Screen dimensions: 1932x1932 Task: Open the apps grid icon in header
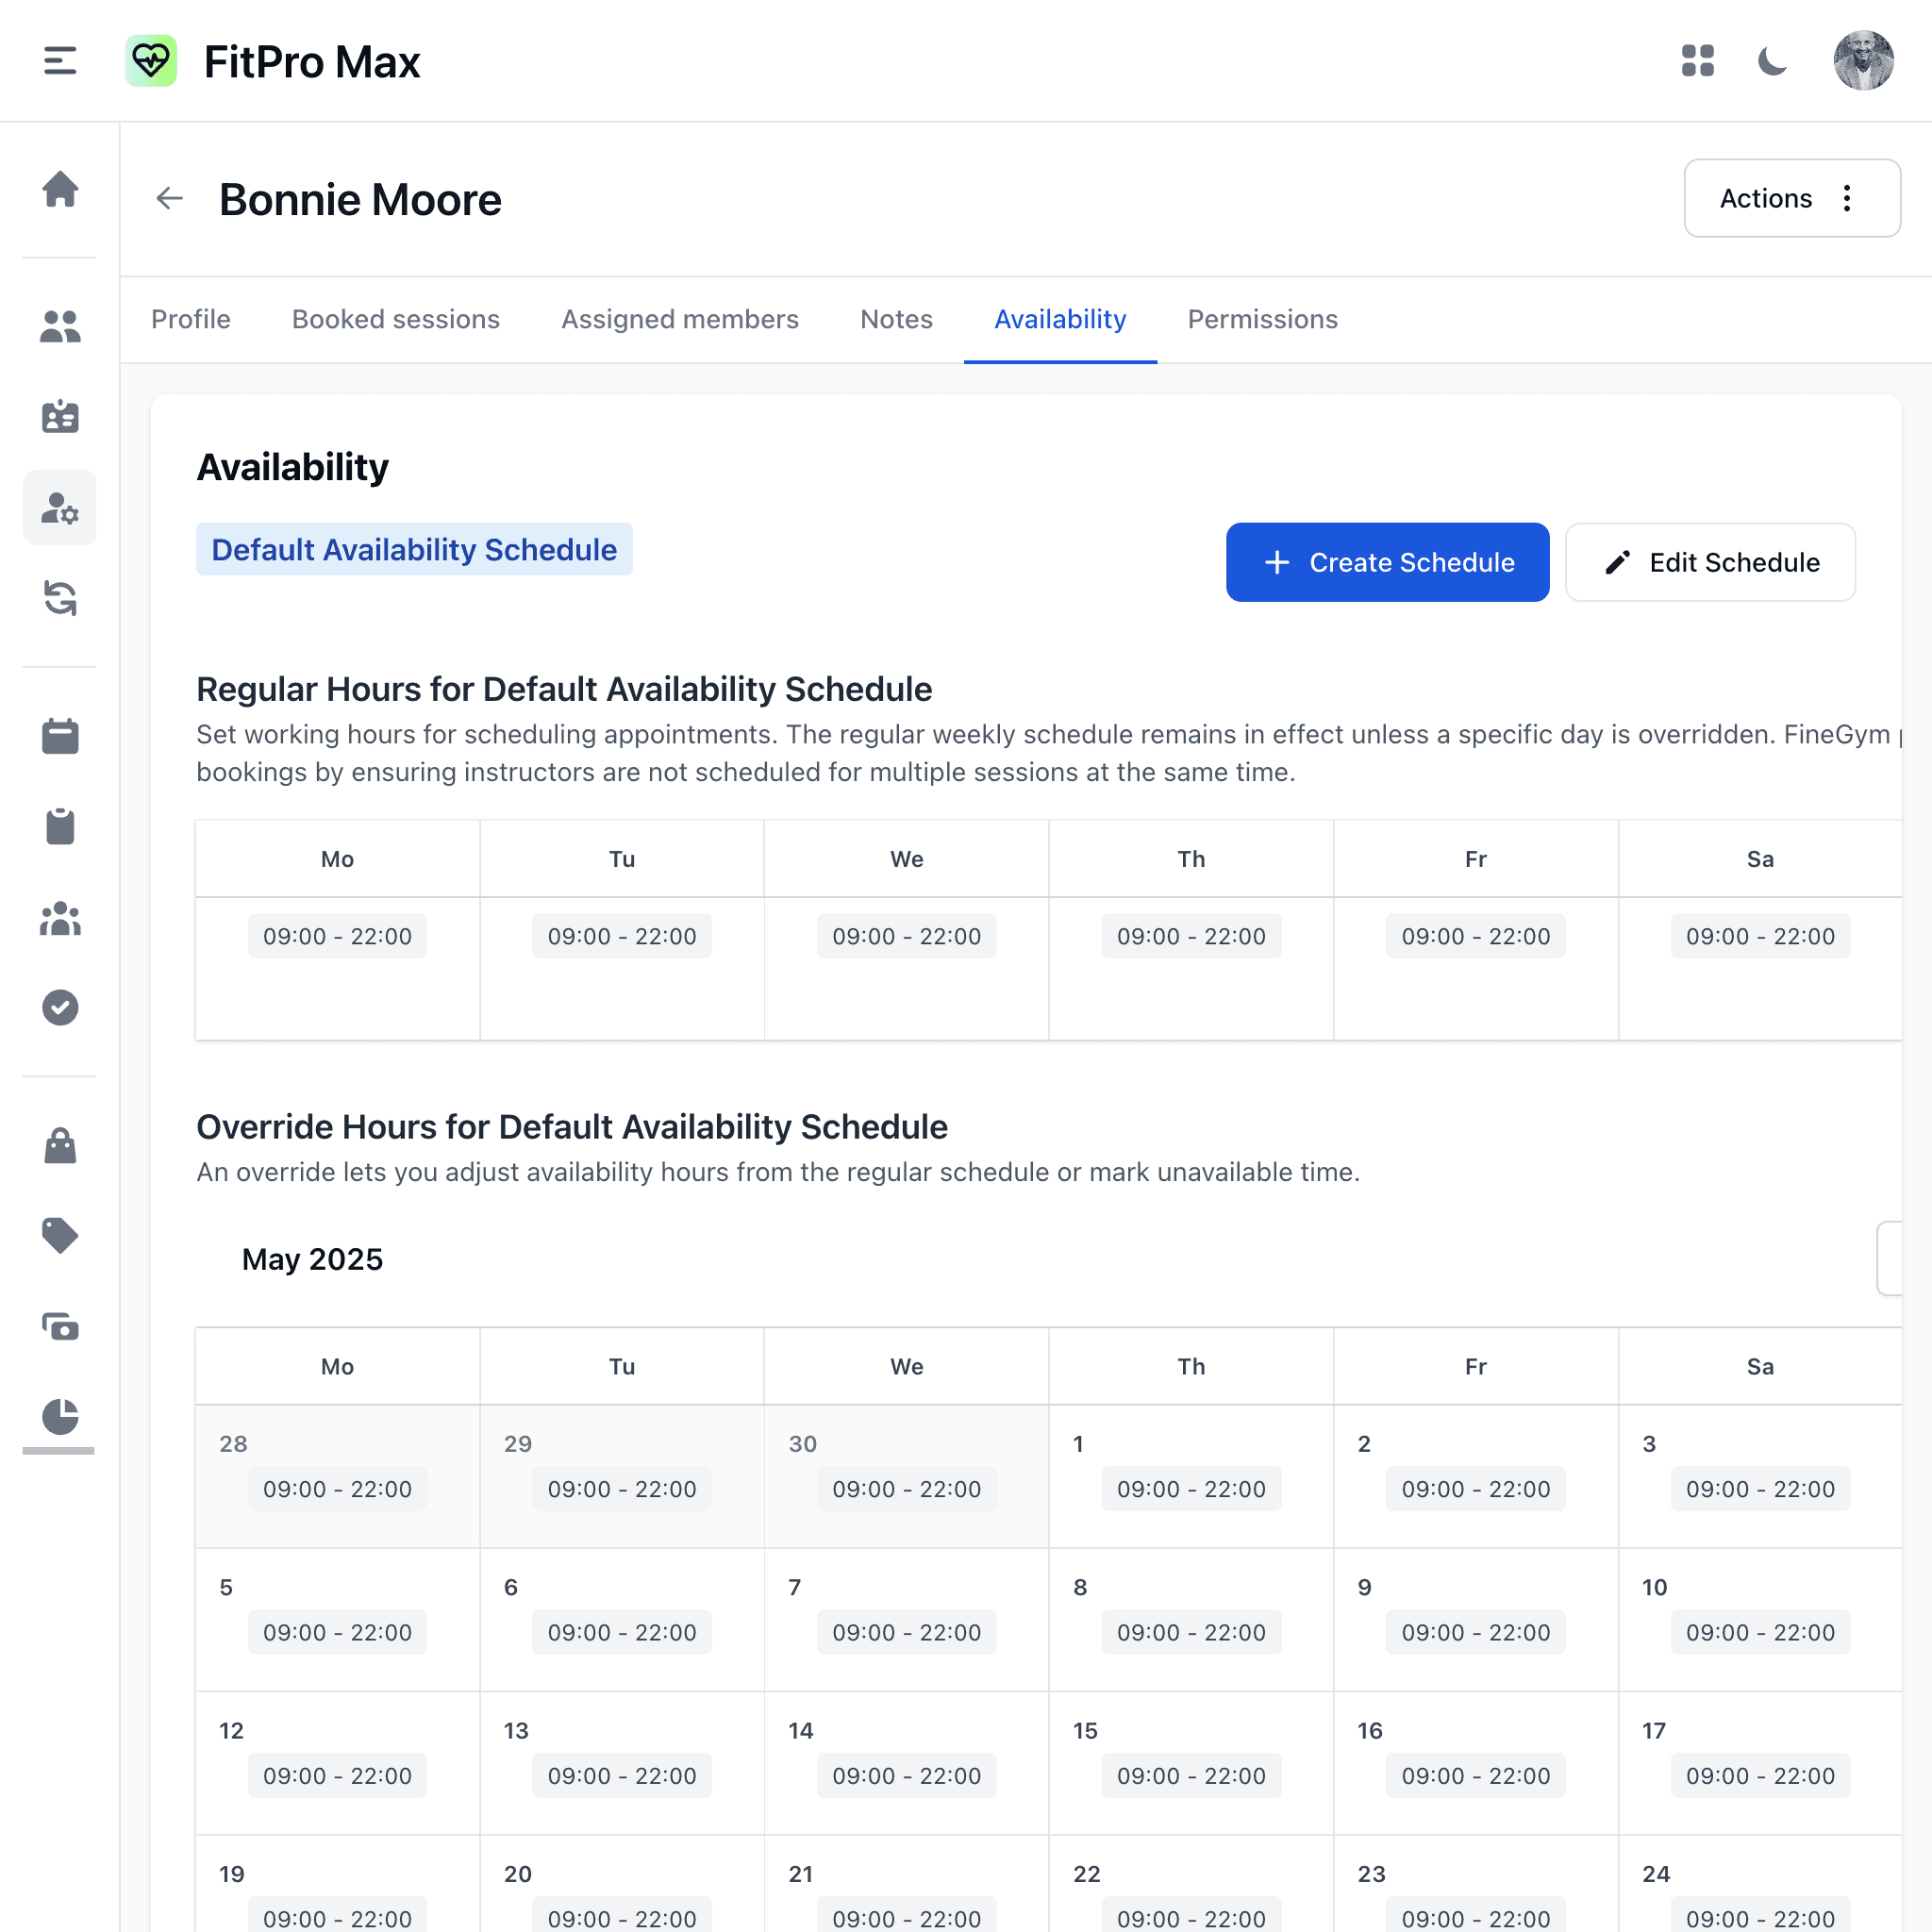[x=1697, y=61]
